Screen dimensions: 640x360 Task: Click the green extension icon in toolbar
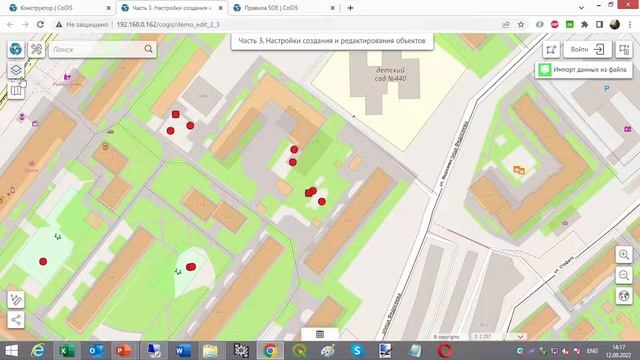pos(569,24)
